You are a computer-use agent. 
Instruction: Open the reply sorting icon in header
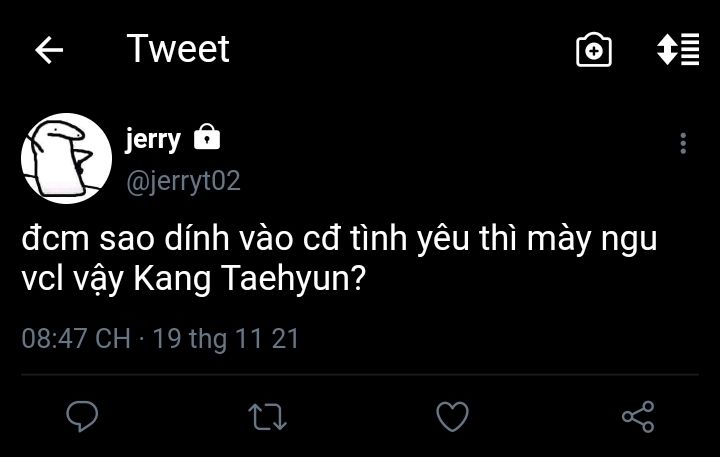click(x=677, y=51)
